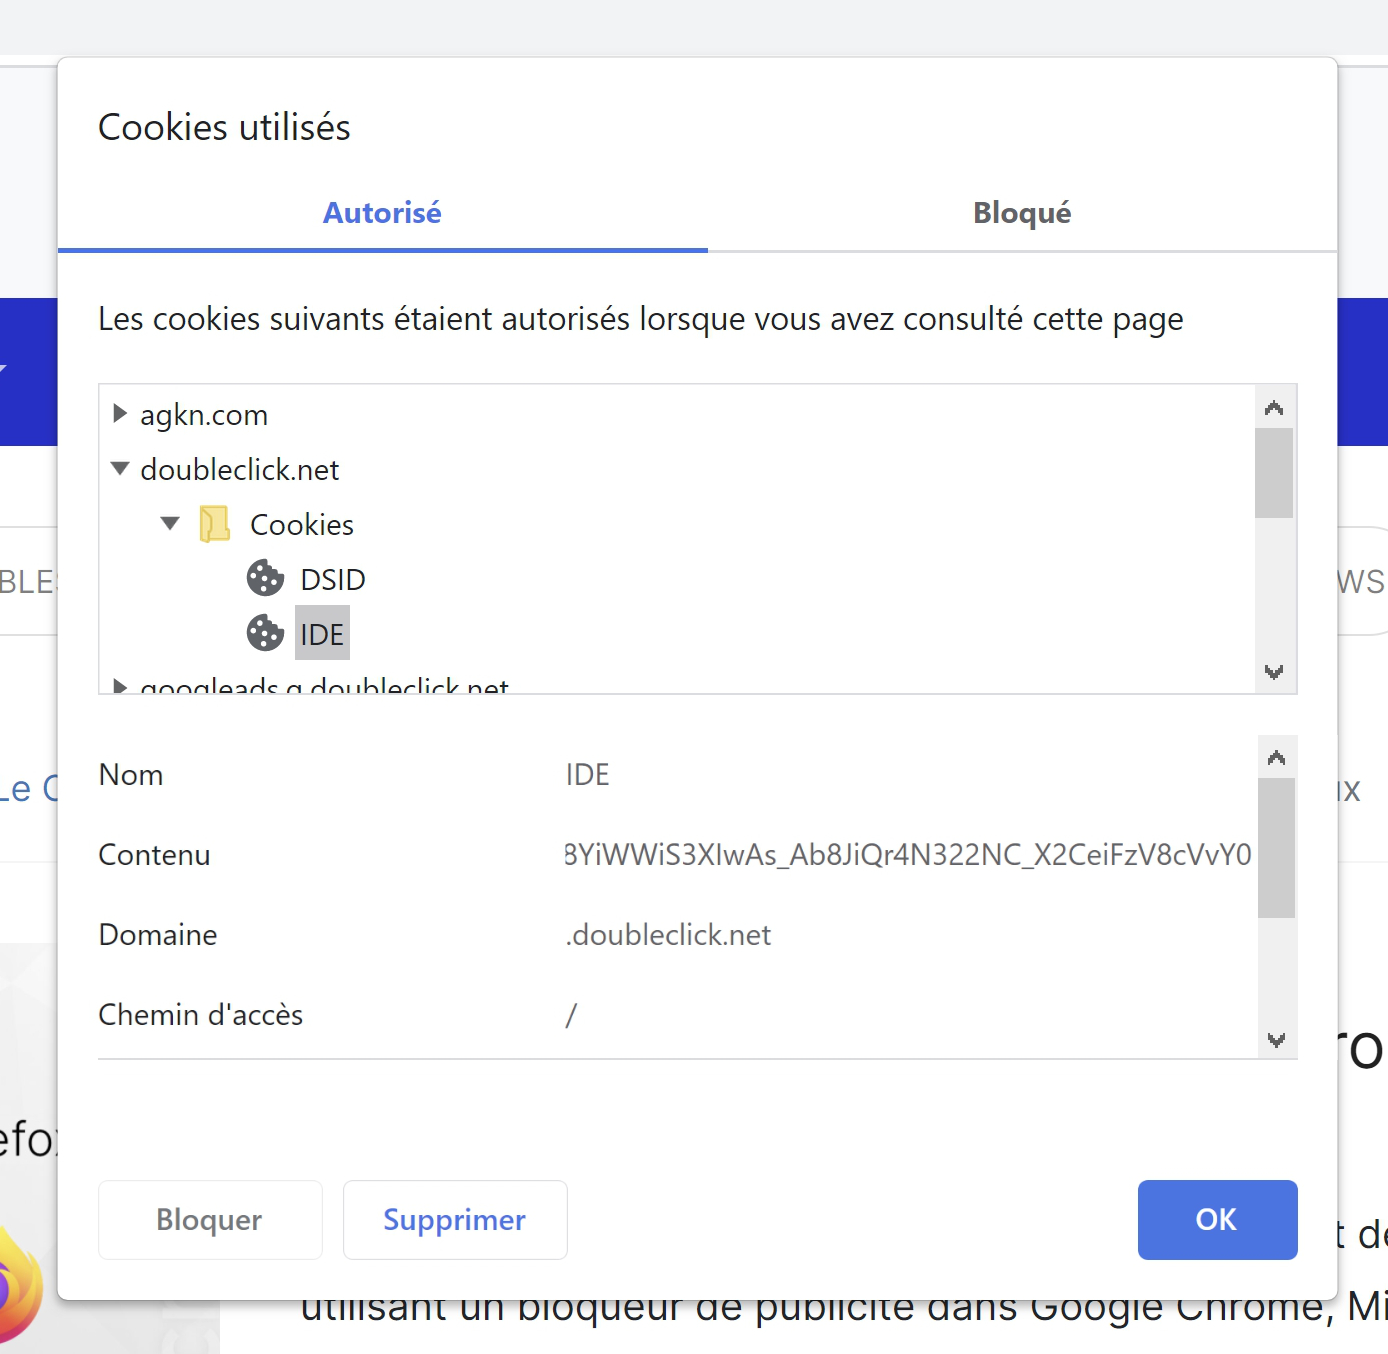Viewport: 1388px width, 1354px height.
Task: Click the Contenu cookie value text
Action: [908, 855]
